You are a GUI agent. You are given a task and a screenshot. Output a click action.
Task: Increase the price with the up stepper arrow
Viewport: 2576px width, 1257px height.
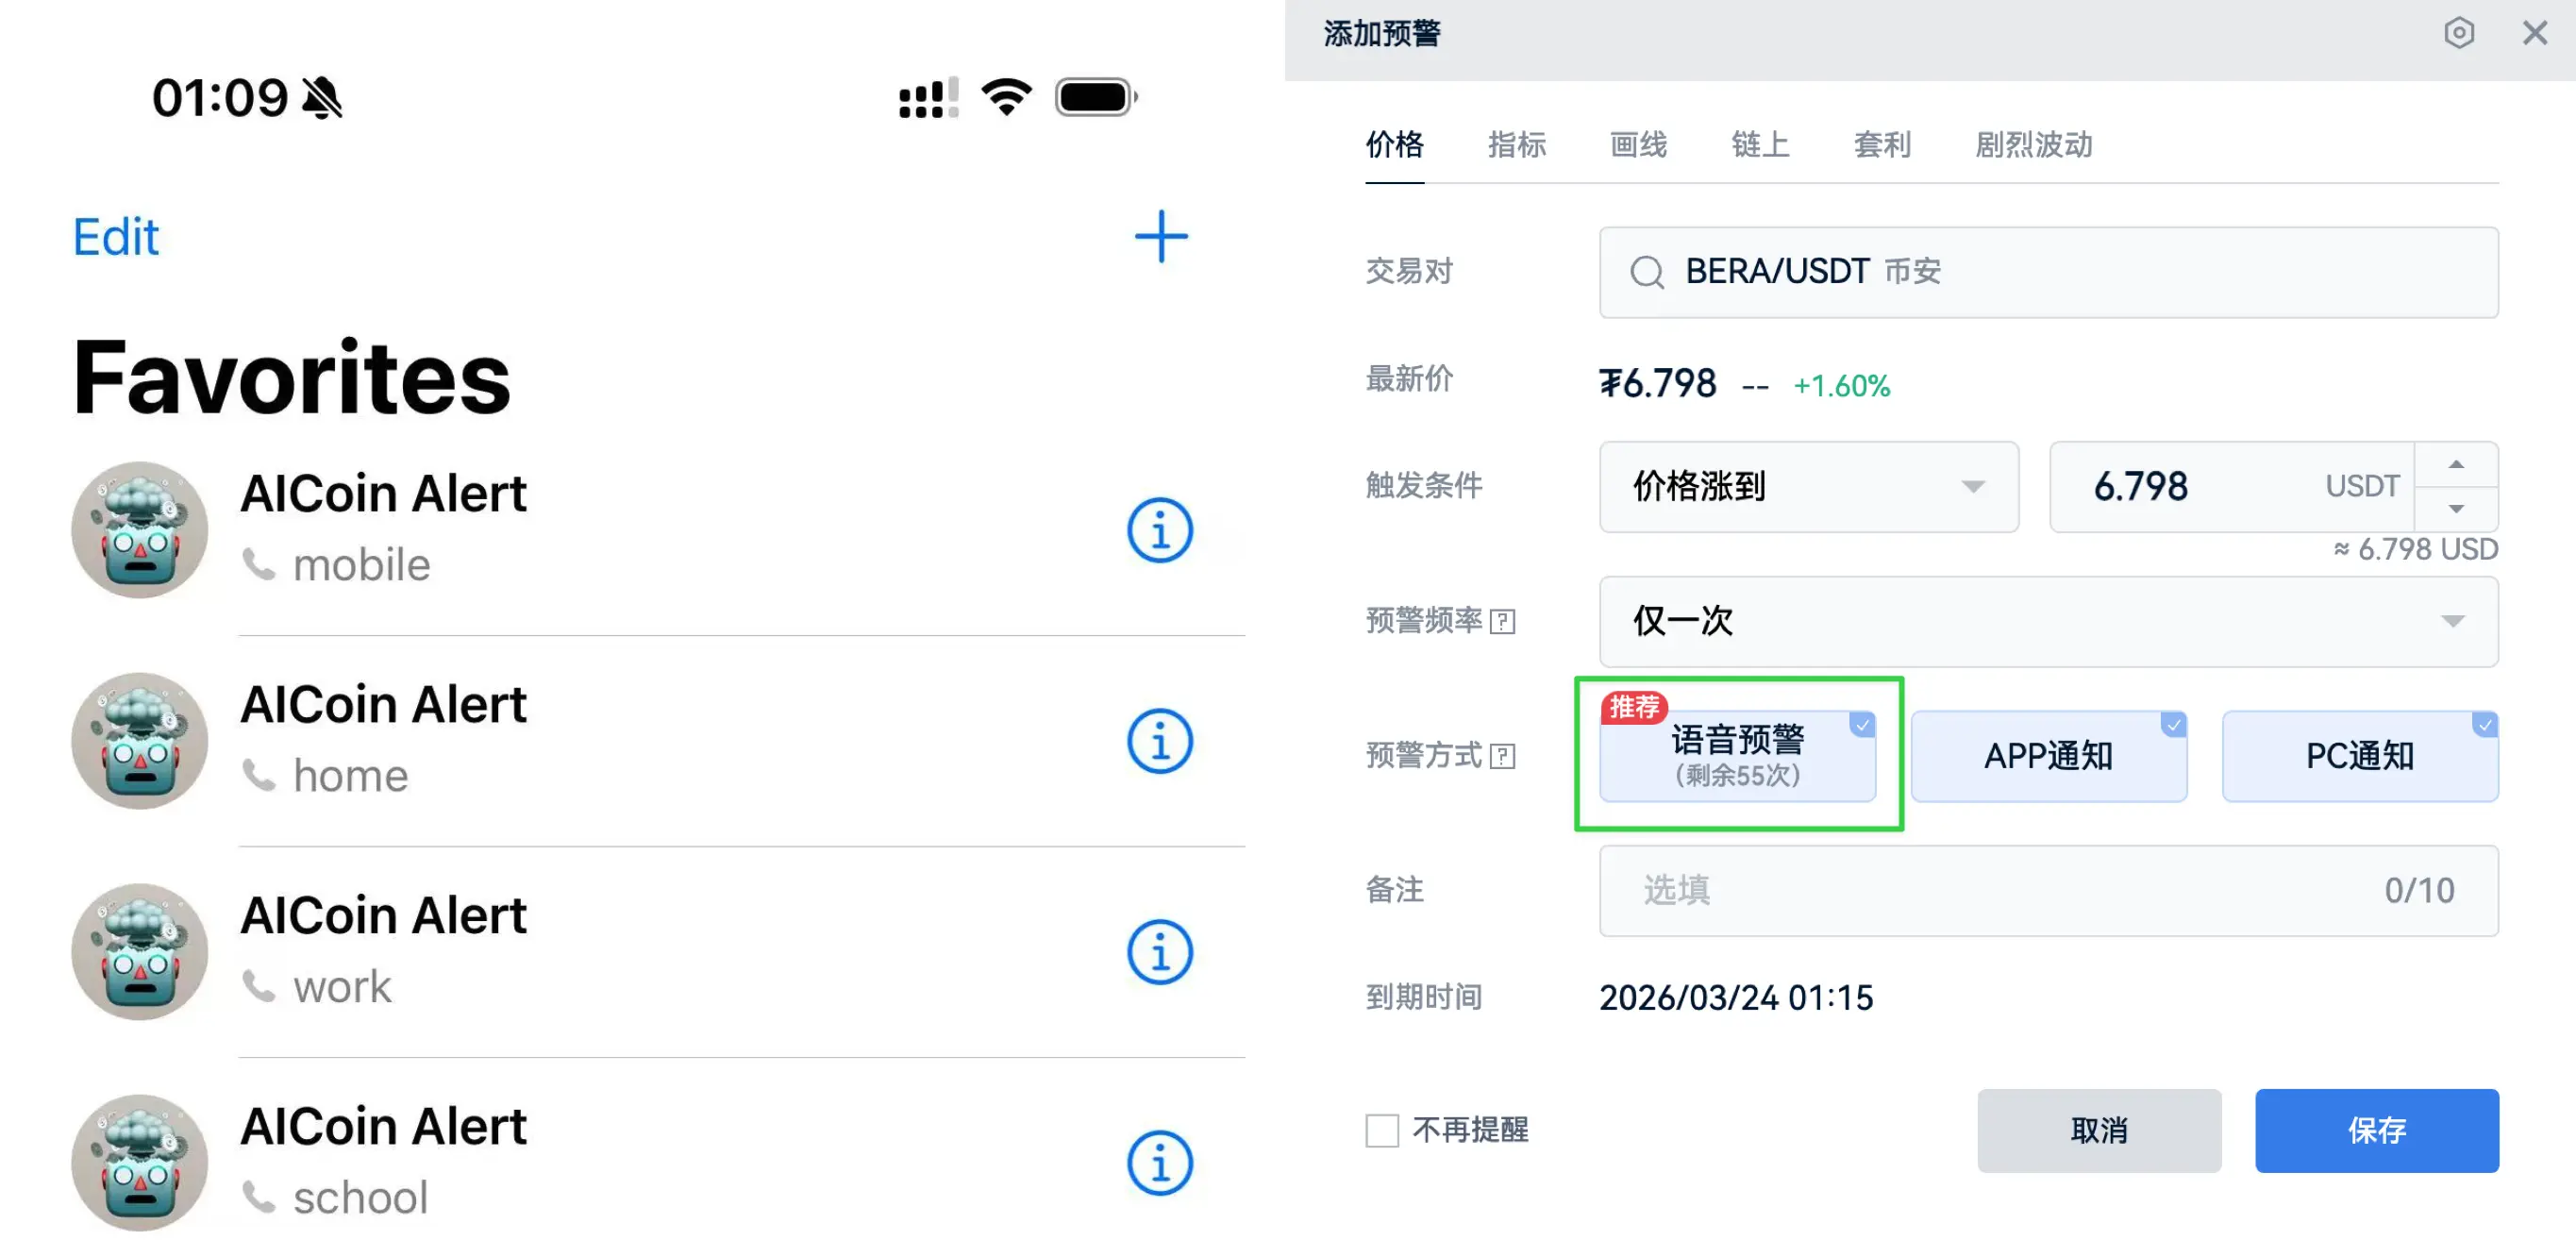click(x=2458, y=463)
